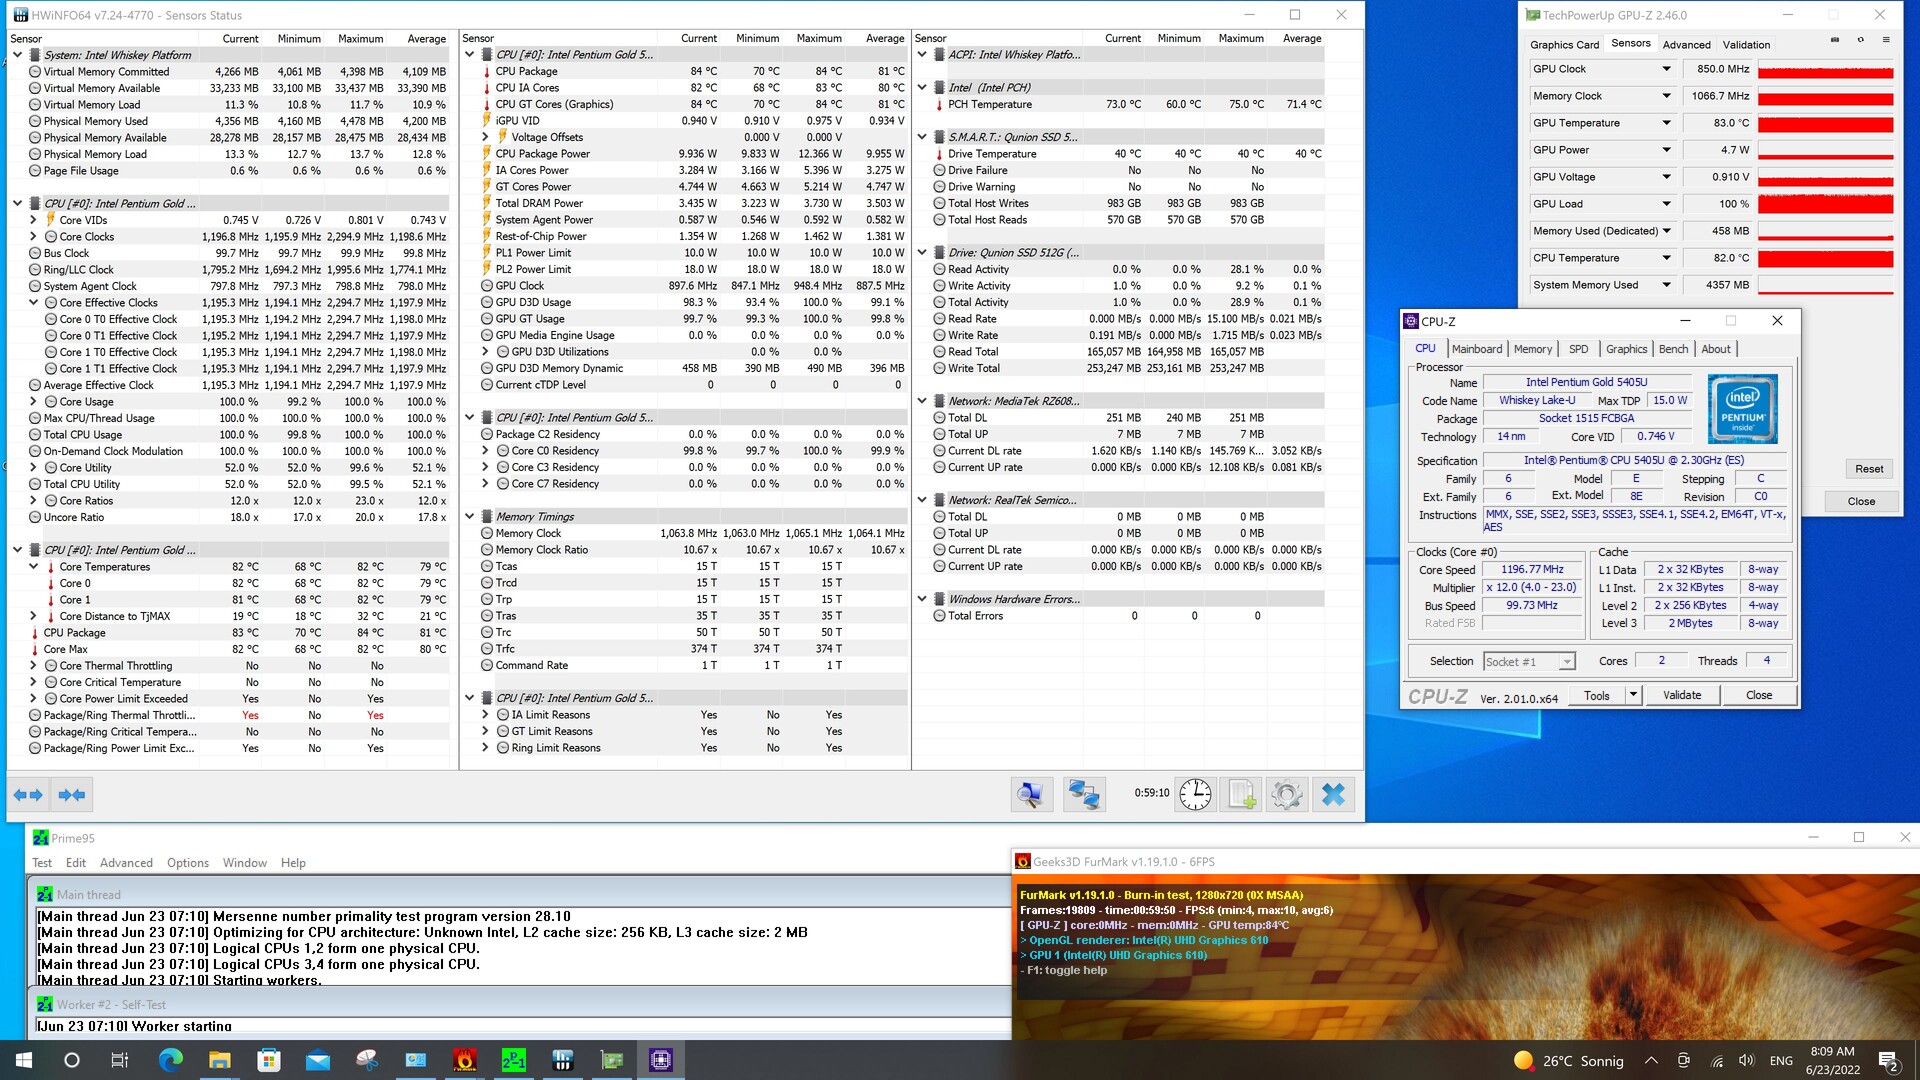Collapse Core Temperatures tree

(33, 566)
